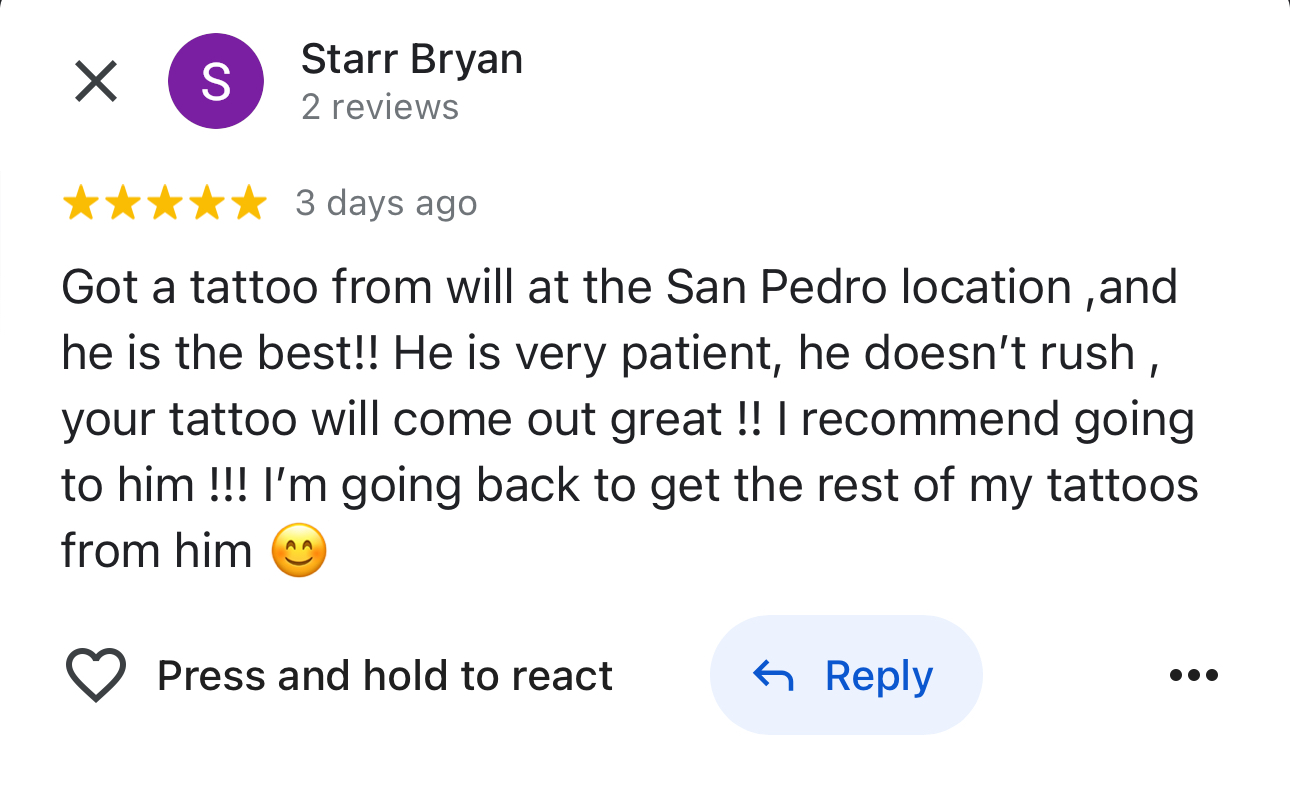
Task: Click "Press and hold to react" label
Action: 385,676
